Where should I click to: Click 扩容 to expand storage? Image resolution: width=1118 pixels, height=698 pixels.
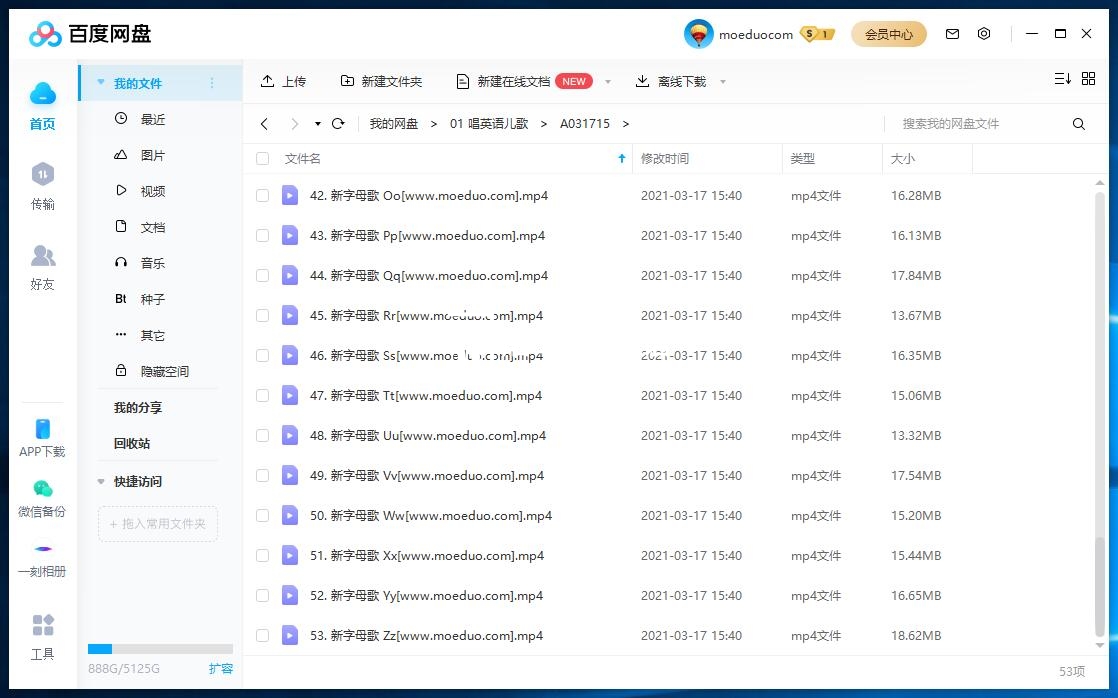(x=221, y=668)
